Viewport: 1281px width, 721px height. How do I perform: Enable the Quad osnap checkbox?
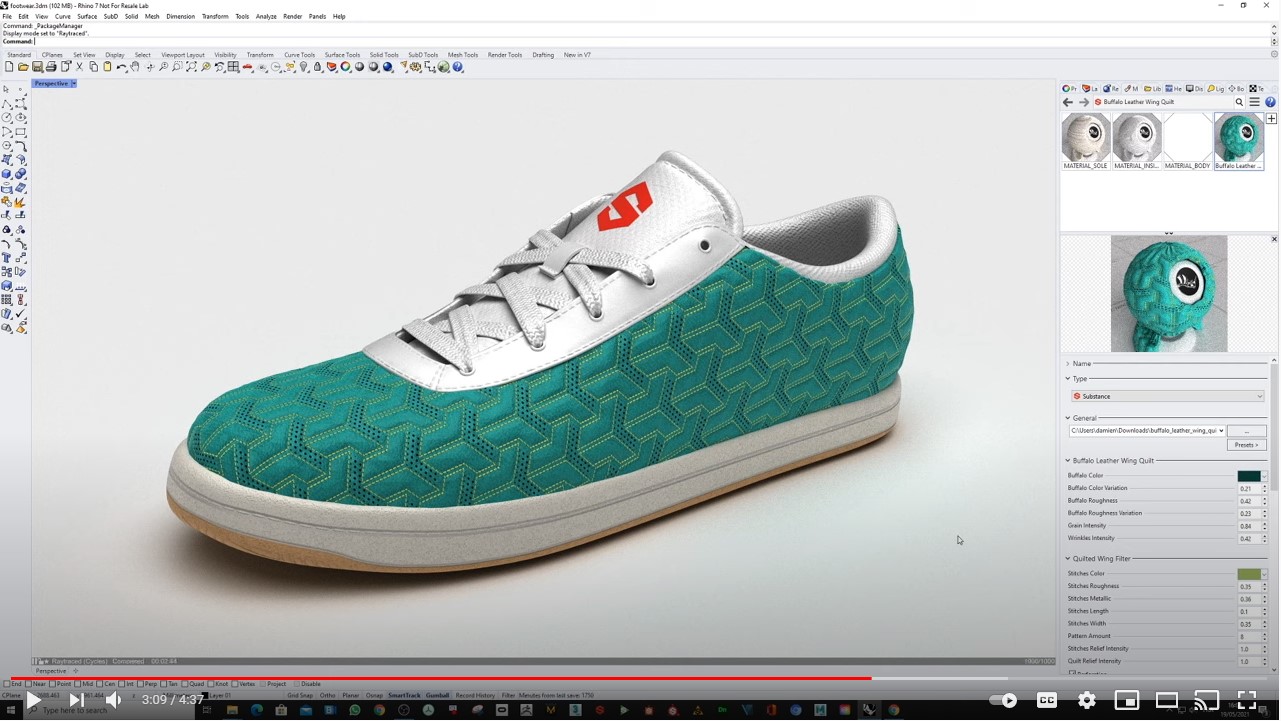coord(186,684)
